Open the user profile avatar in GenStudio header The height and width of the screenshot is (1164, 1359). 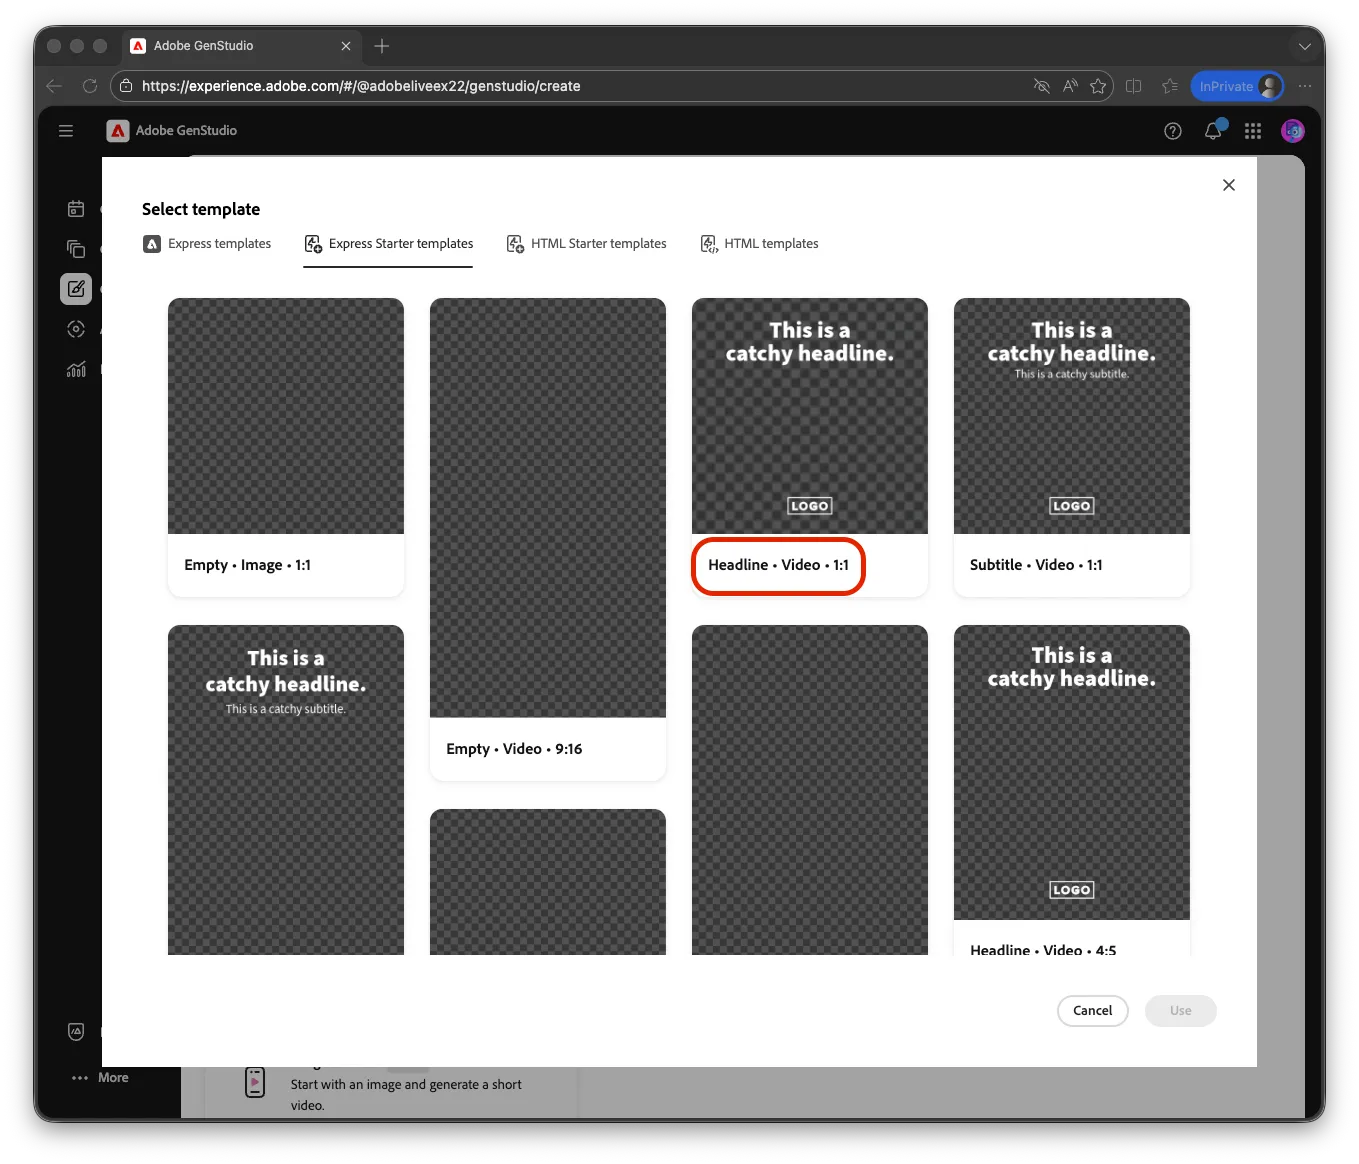click(x=1293, y=131)
